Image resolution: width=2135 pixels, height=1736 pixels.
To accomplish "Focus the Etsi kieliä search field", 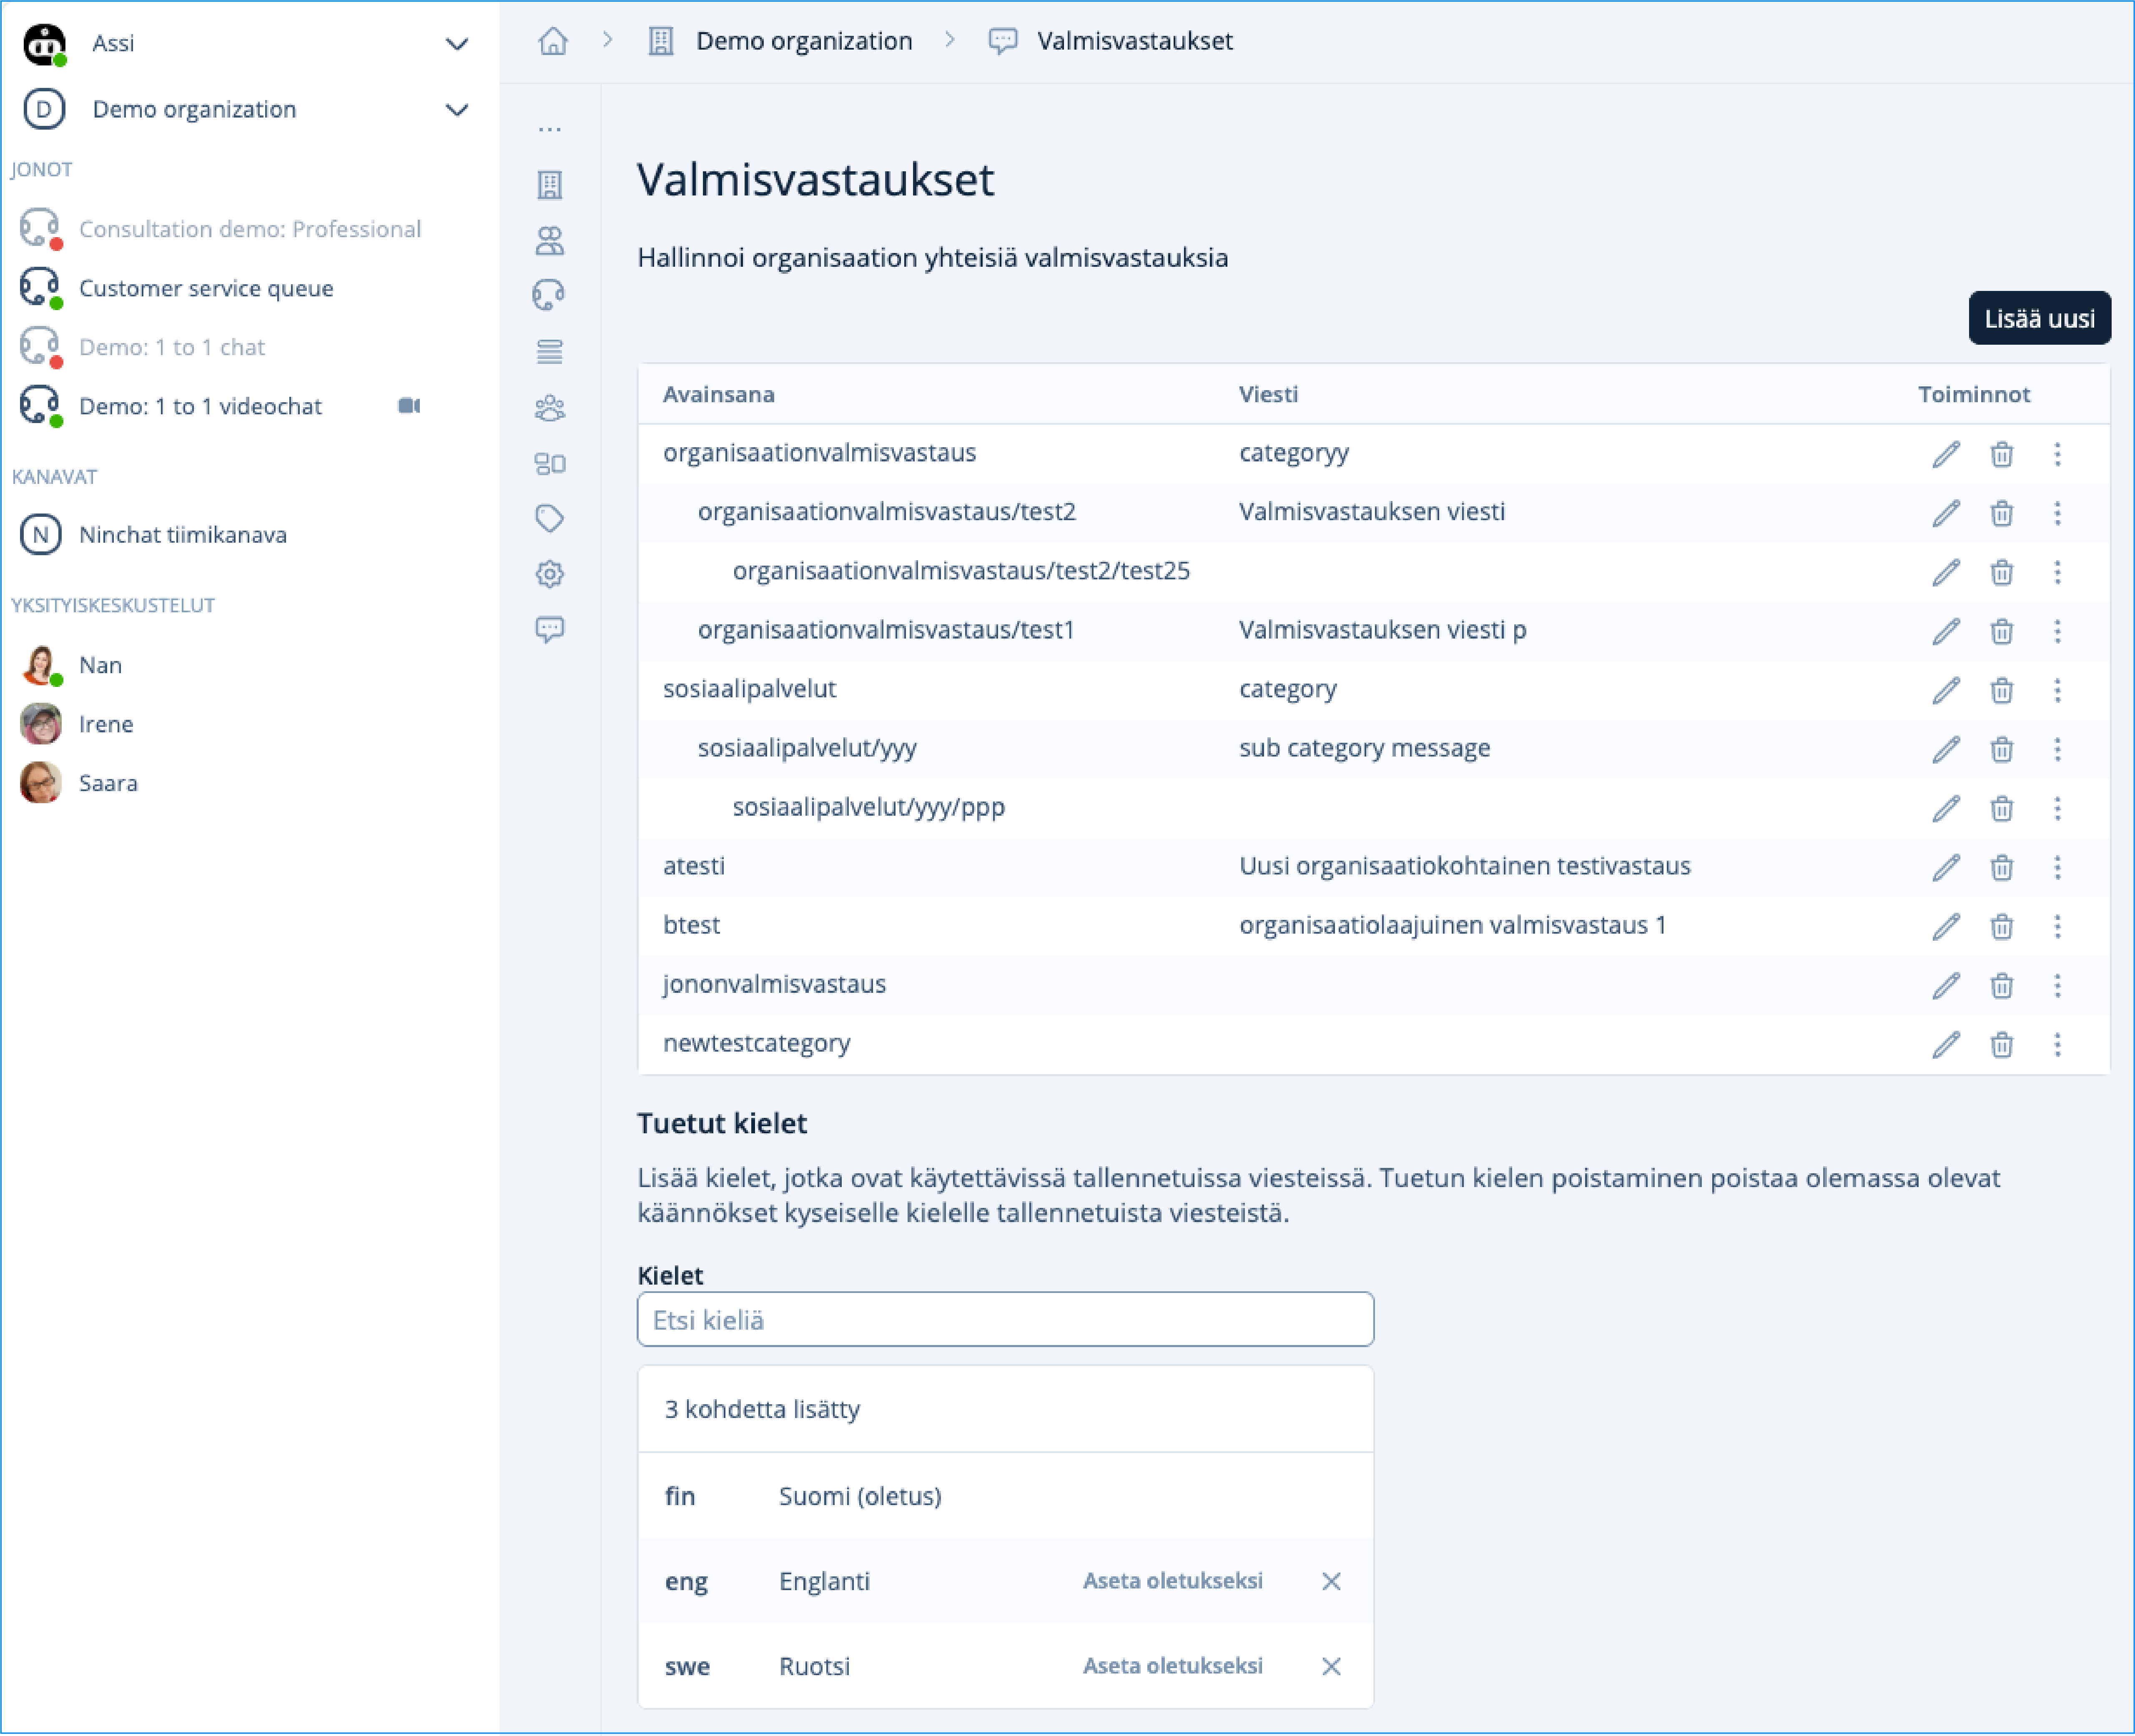I will click(1005, 1320).
